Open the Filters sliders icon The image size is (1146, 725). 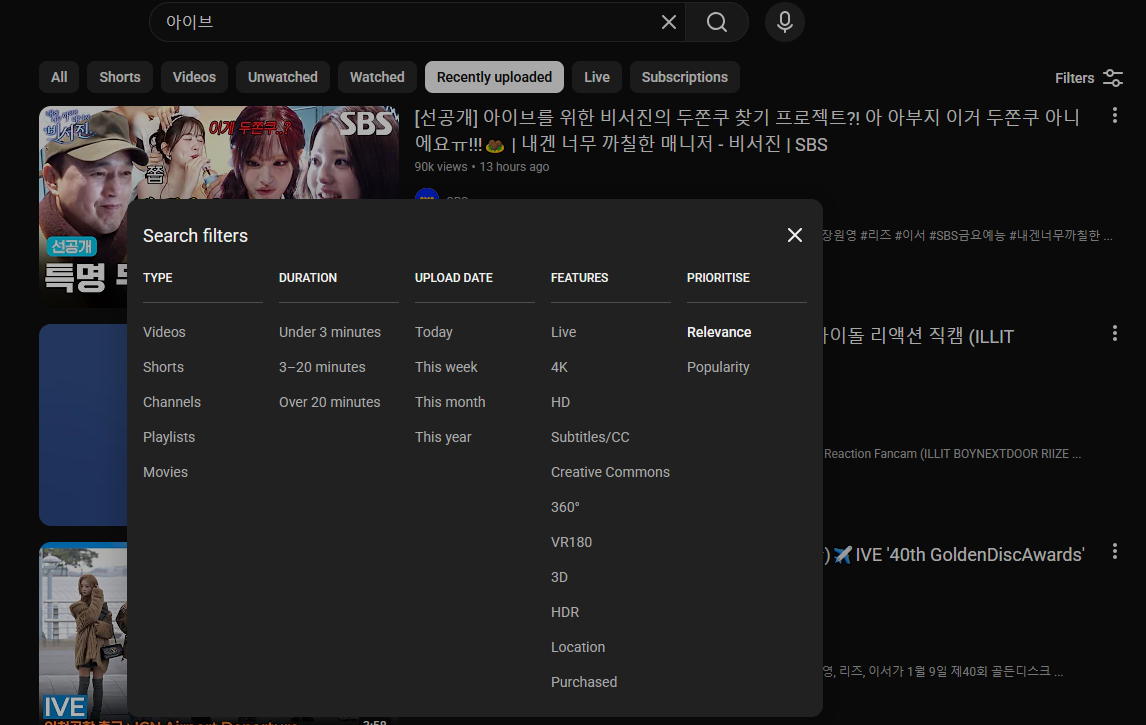coord(1112,77)
